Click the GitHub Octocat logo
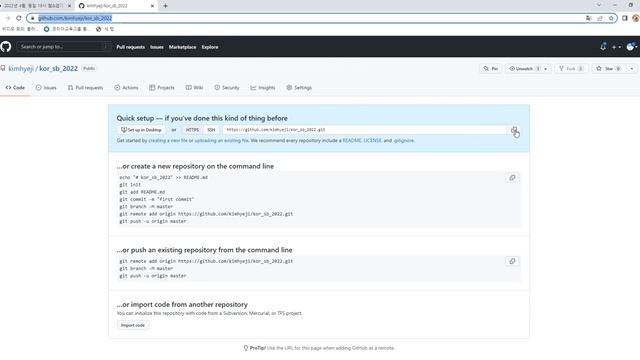 pyautogui.click(x=6, y=47)
